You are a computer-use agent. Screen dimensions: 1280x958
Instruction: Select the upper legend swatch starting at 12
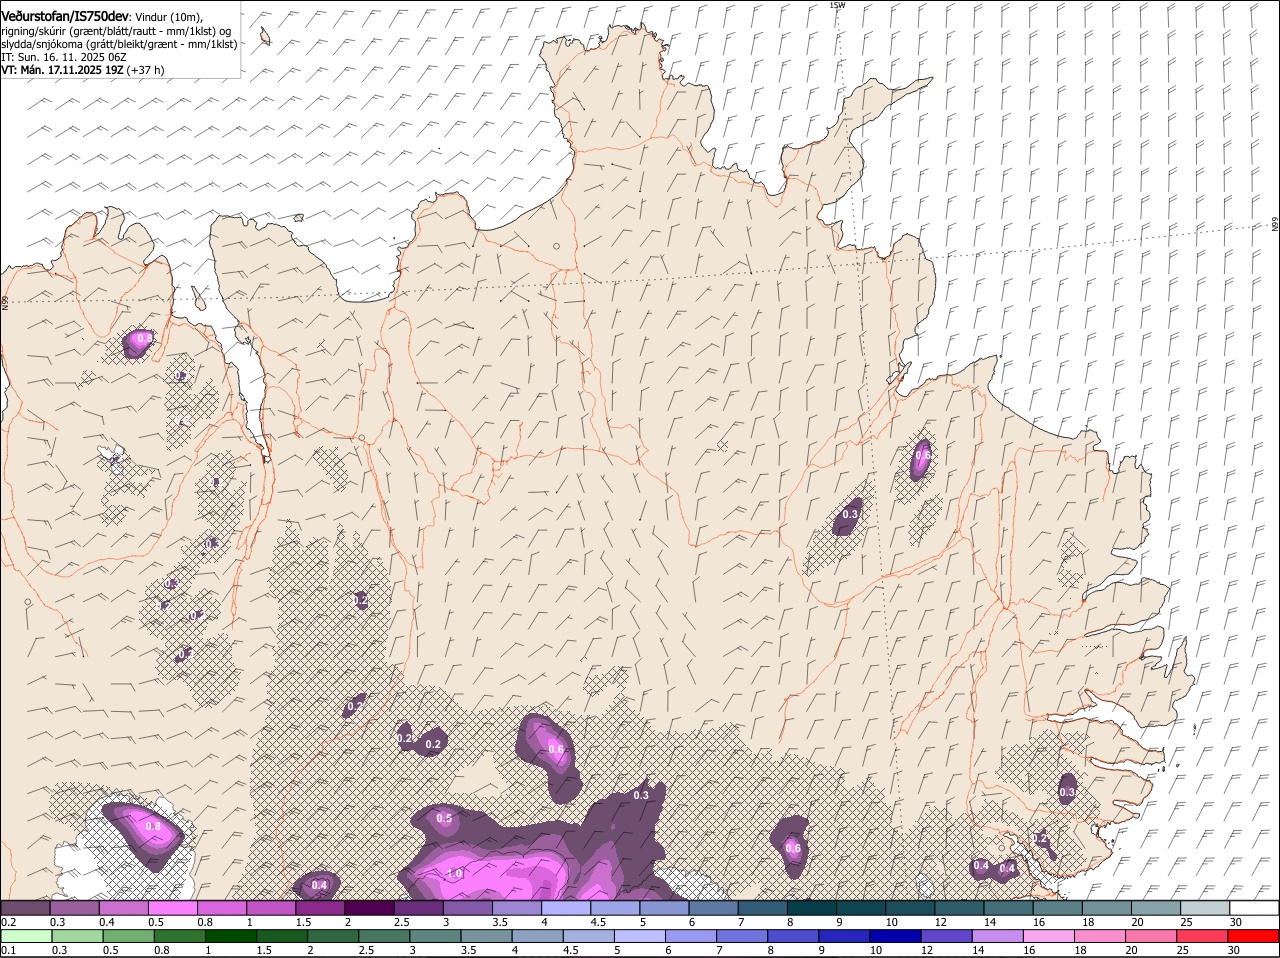(960, 908)
